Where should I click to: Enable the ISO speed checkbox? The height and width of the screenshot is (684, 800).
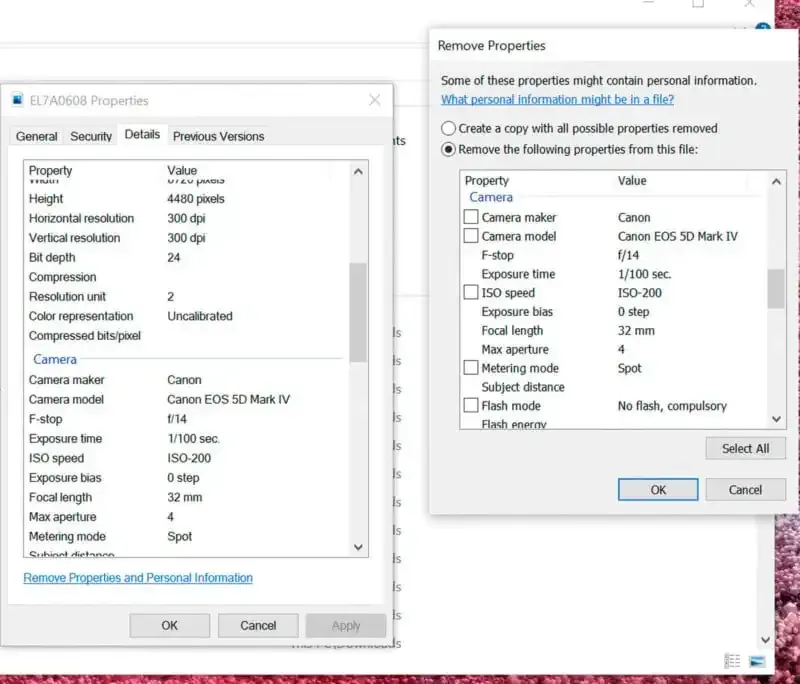[471, 293]
